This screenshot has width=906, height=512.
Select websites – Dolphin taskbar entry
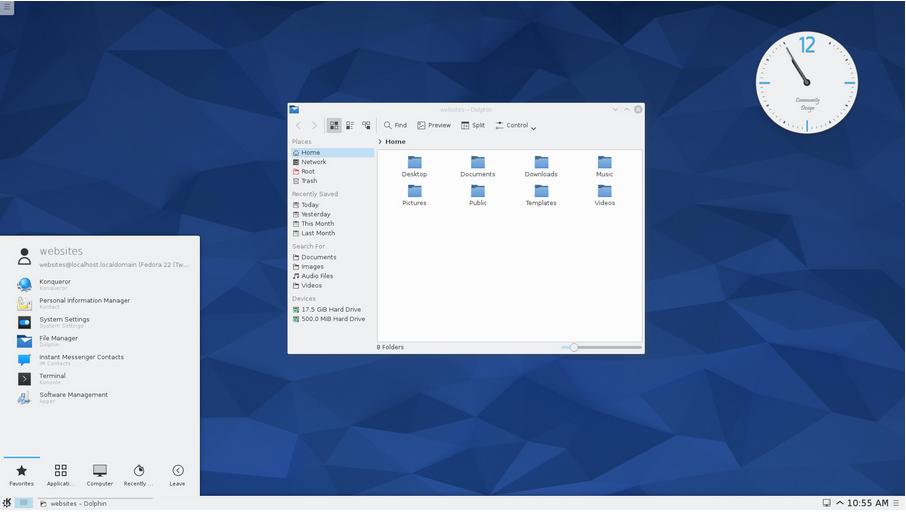point(95,504)
